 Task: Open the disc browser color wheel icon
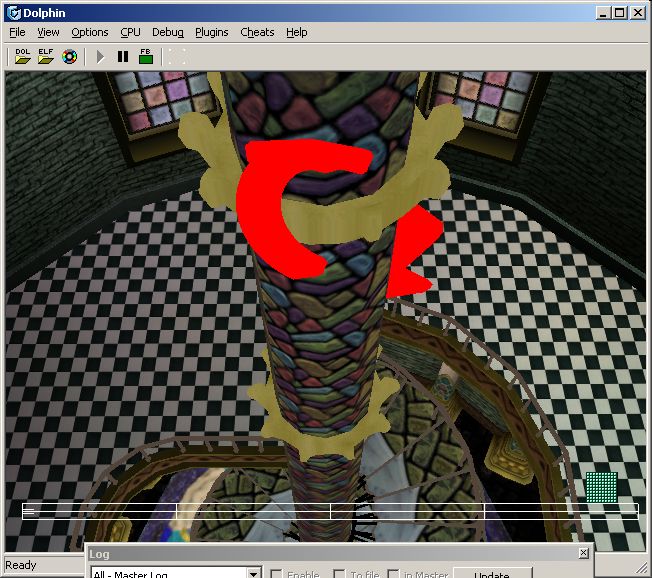(69, 57)
